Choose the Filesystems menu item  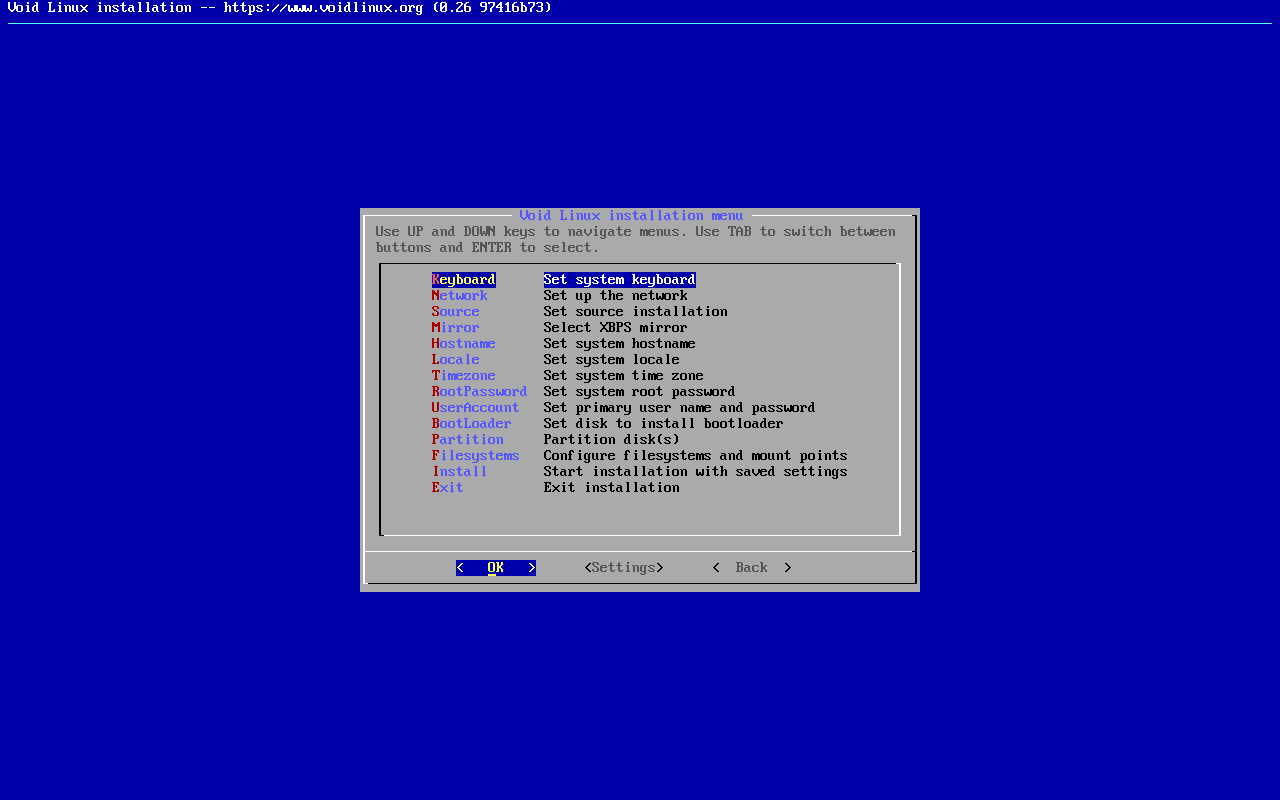(x=475, y=456)
